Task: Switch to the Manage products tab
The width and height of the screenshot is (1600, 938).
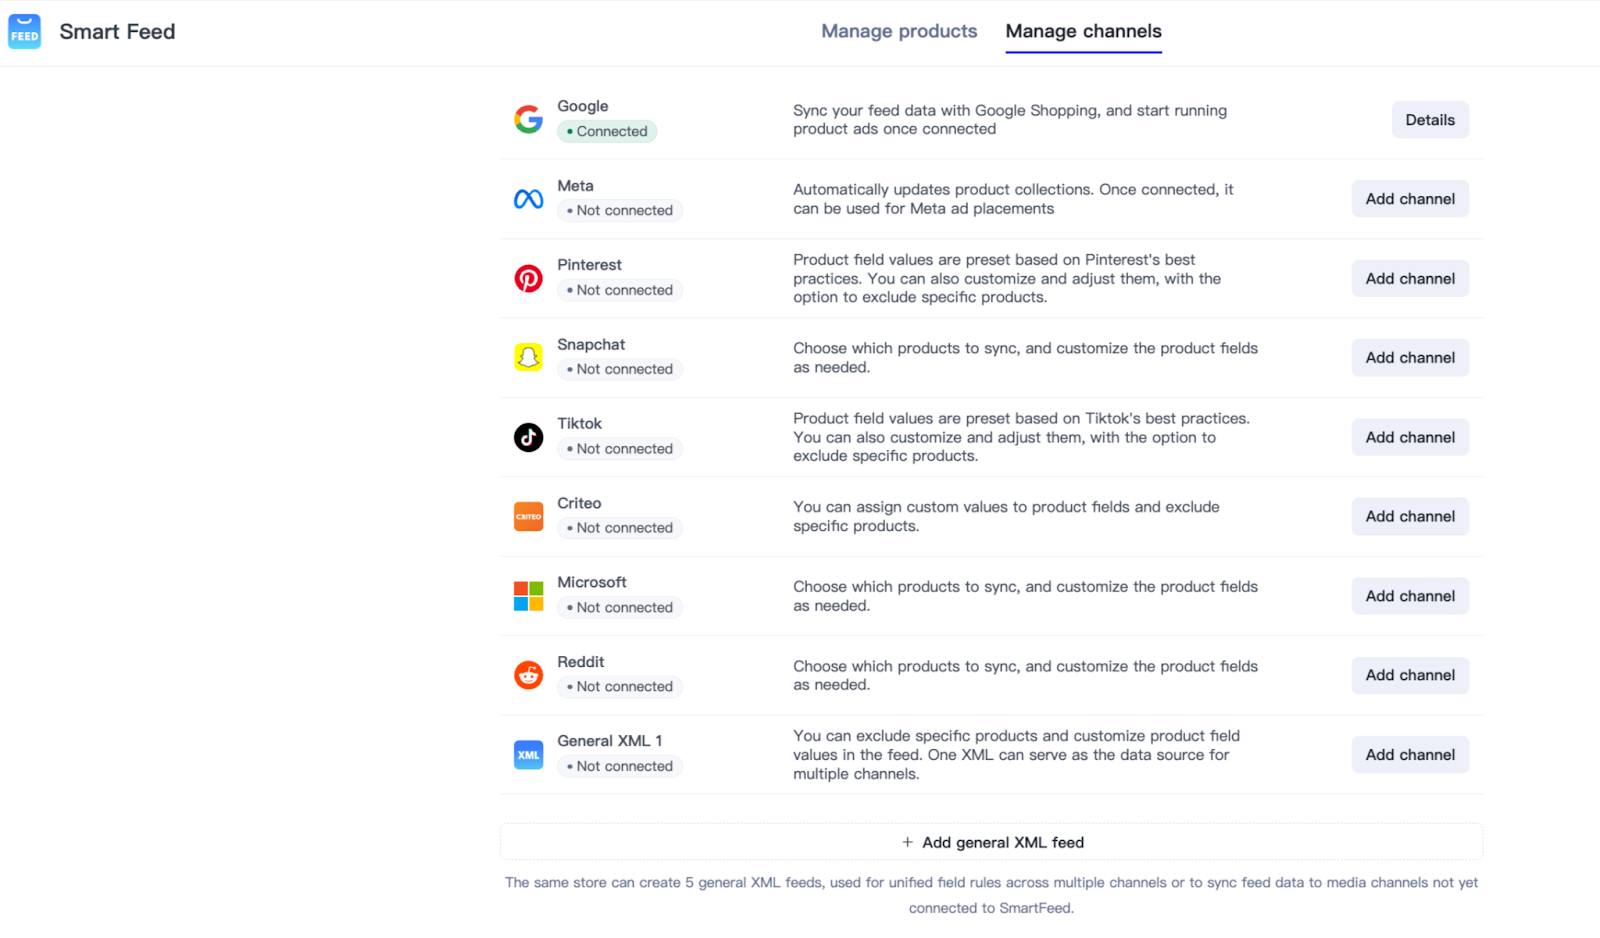Action: point(899,32)
